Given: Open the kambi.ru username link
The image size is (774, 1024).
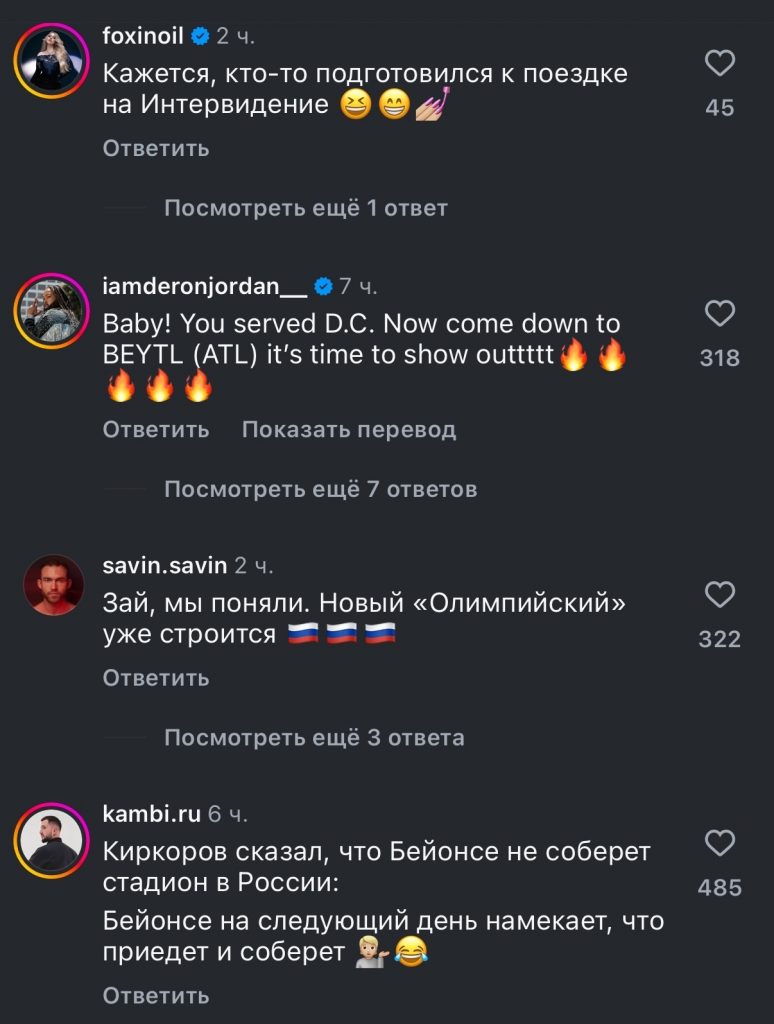Looking at the screenshot, I should (x=152, y=815).
